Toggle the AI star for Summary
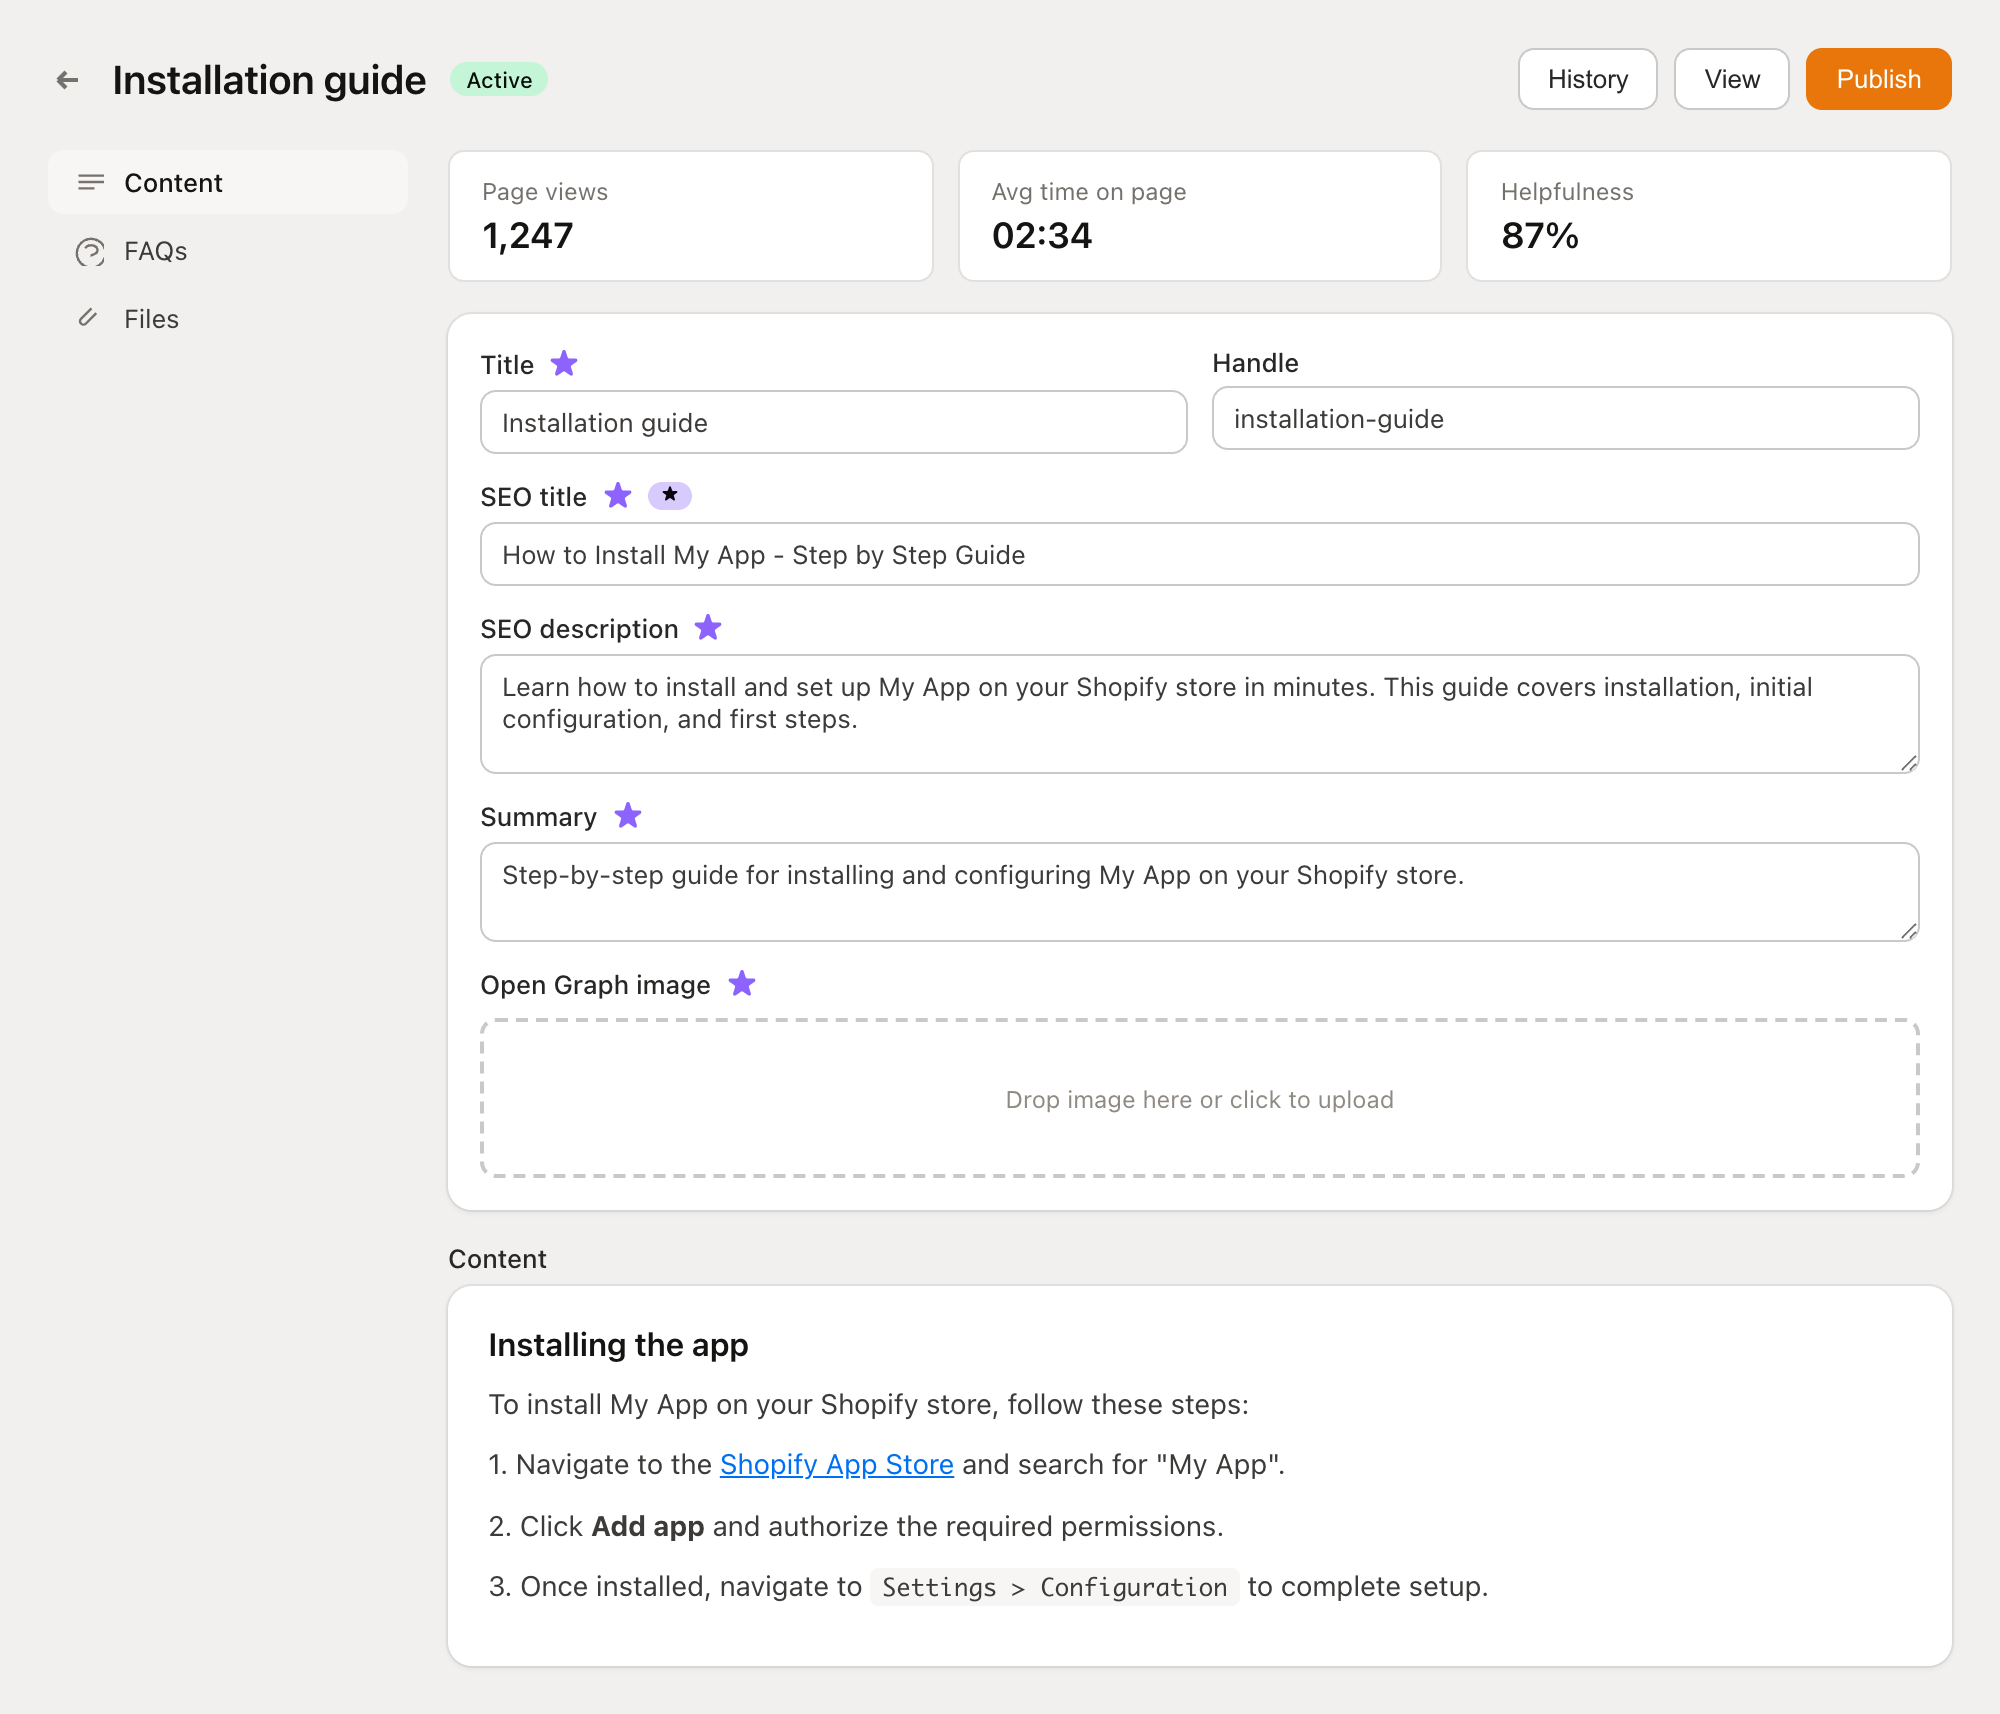2000x1714 pixels. coord(628,816)
